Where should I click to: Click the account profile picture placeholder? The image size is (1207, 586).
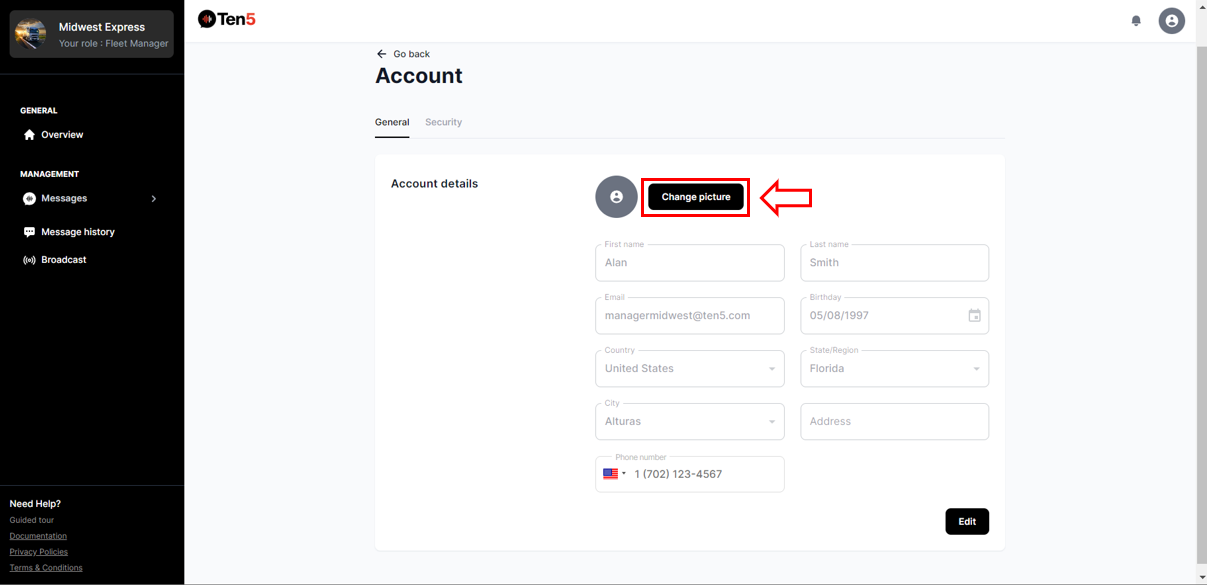pos(616,197)
